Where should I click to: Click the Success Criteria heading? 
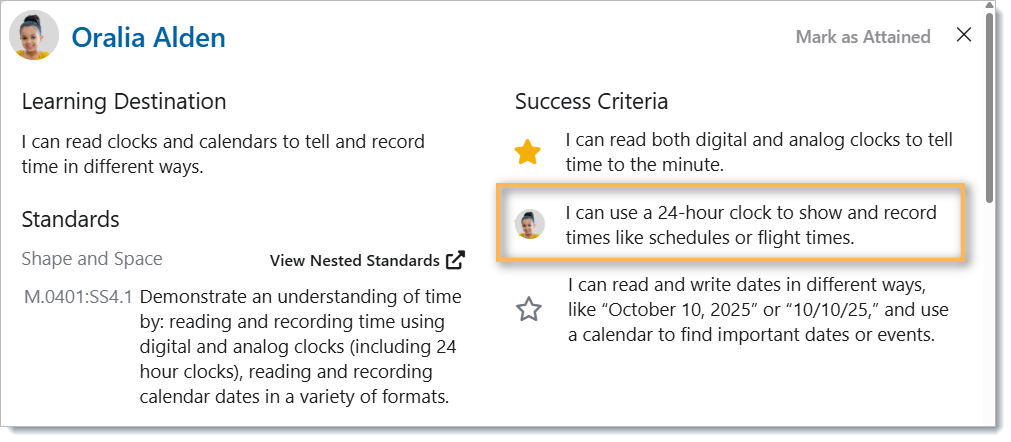[x=591, y=101]
